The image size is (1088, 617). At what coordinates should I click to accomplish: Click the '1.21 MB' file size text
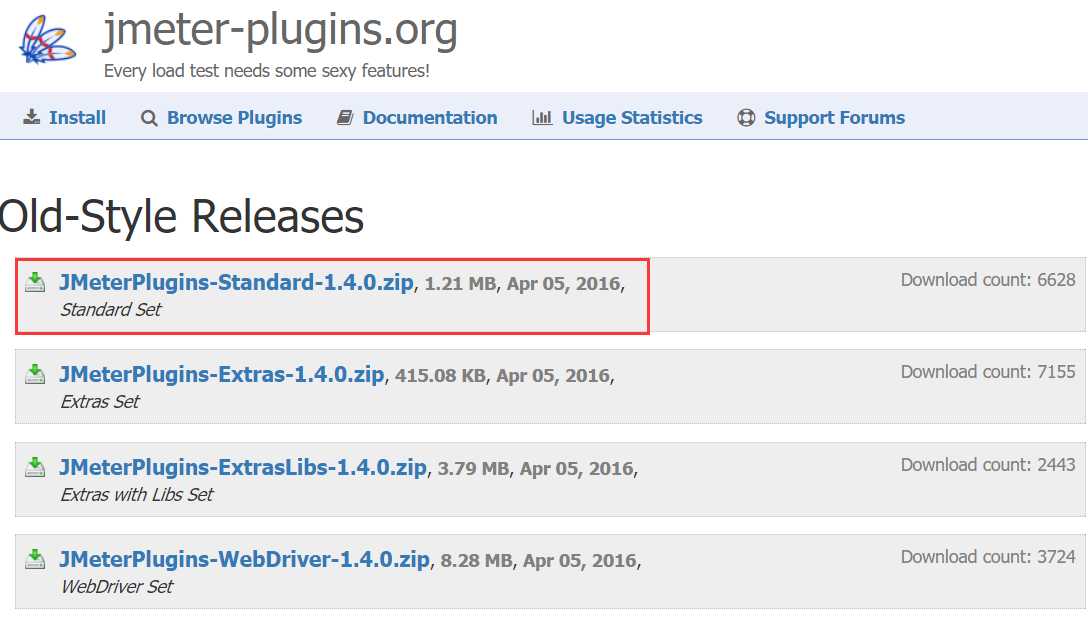(460, 284)
